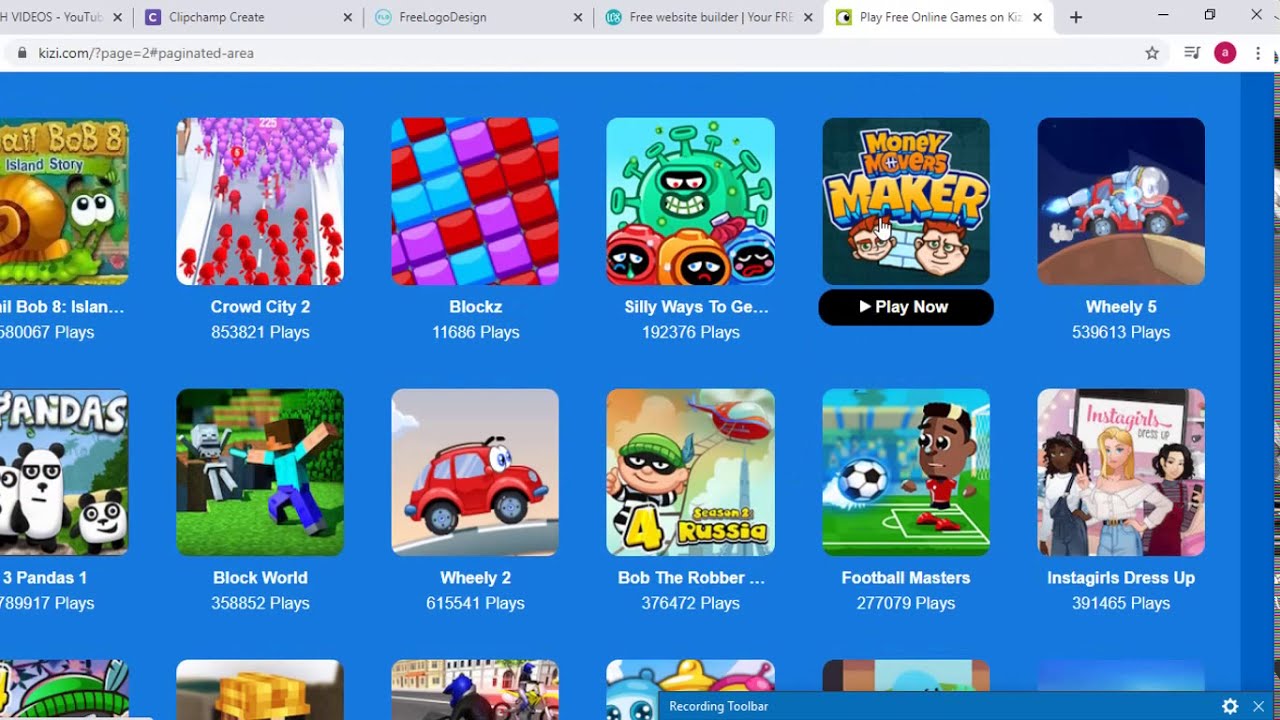Image resolution: width=1280 pixels, height=720 pixels.
Task: Open the Chrome profile avatar
Action: 1225,53
